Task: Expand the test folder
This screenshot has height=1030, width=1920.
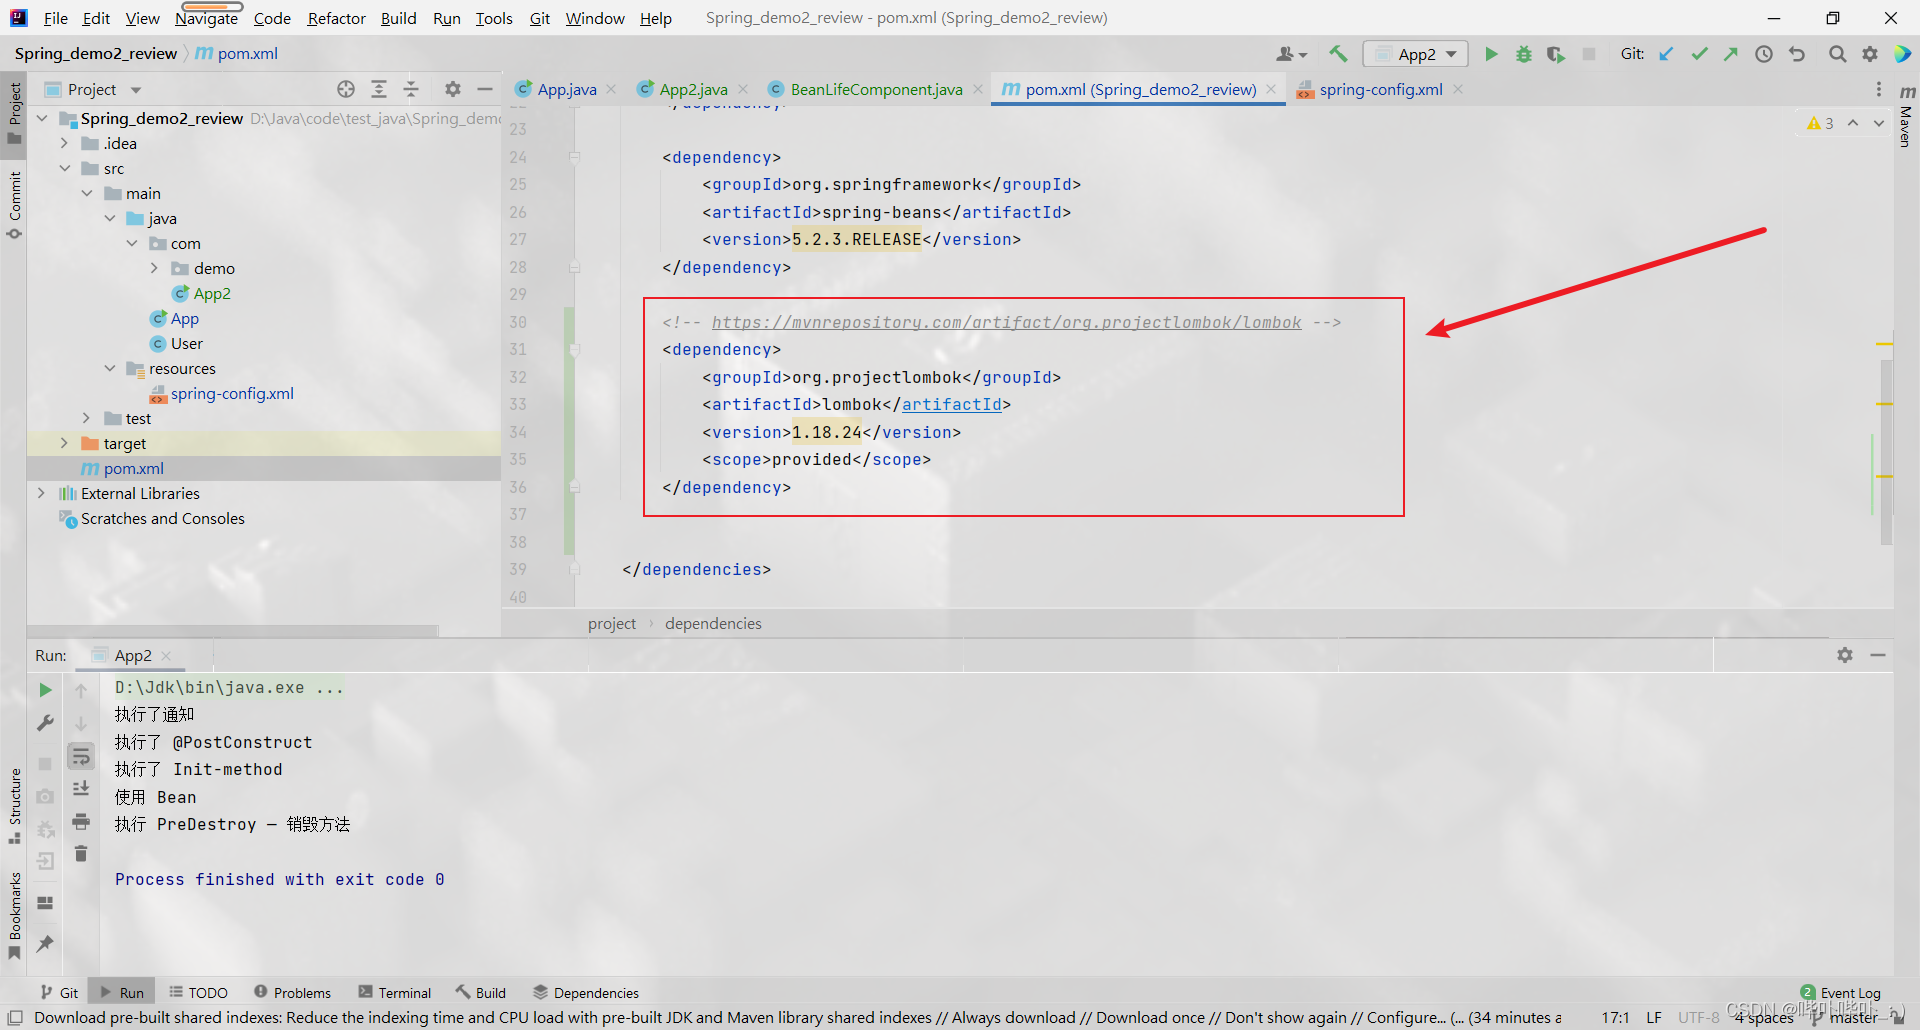Action: [87, 418]
